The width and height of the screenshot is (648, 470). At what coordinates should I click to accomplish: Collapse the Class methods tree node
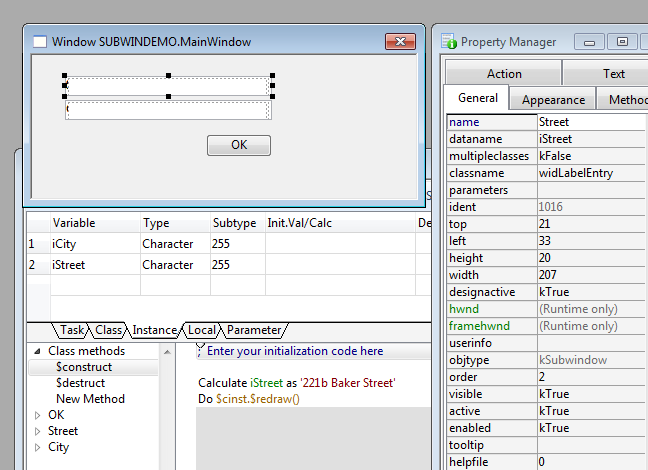[38, 351]
